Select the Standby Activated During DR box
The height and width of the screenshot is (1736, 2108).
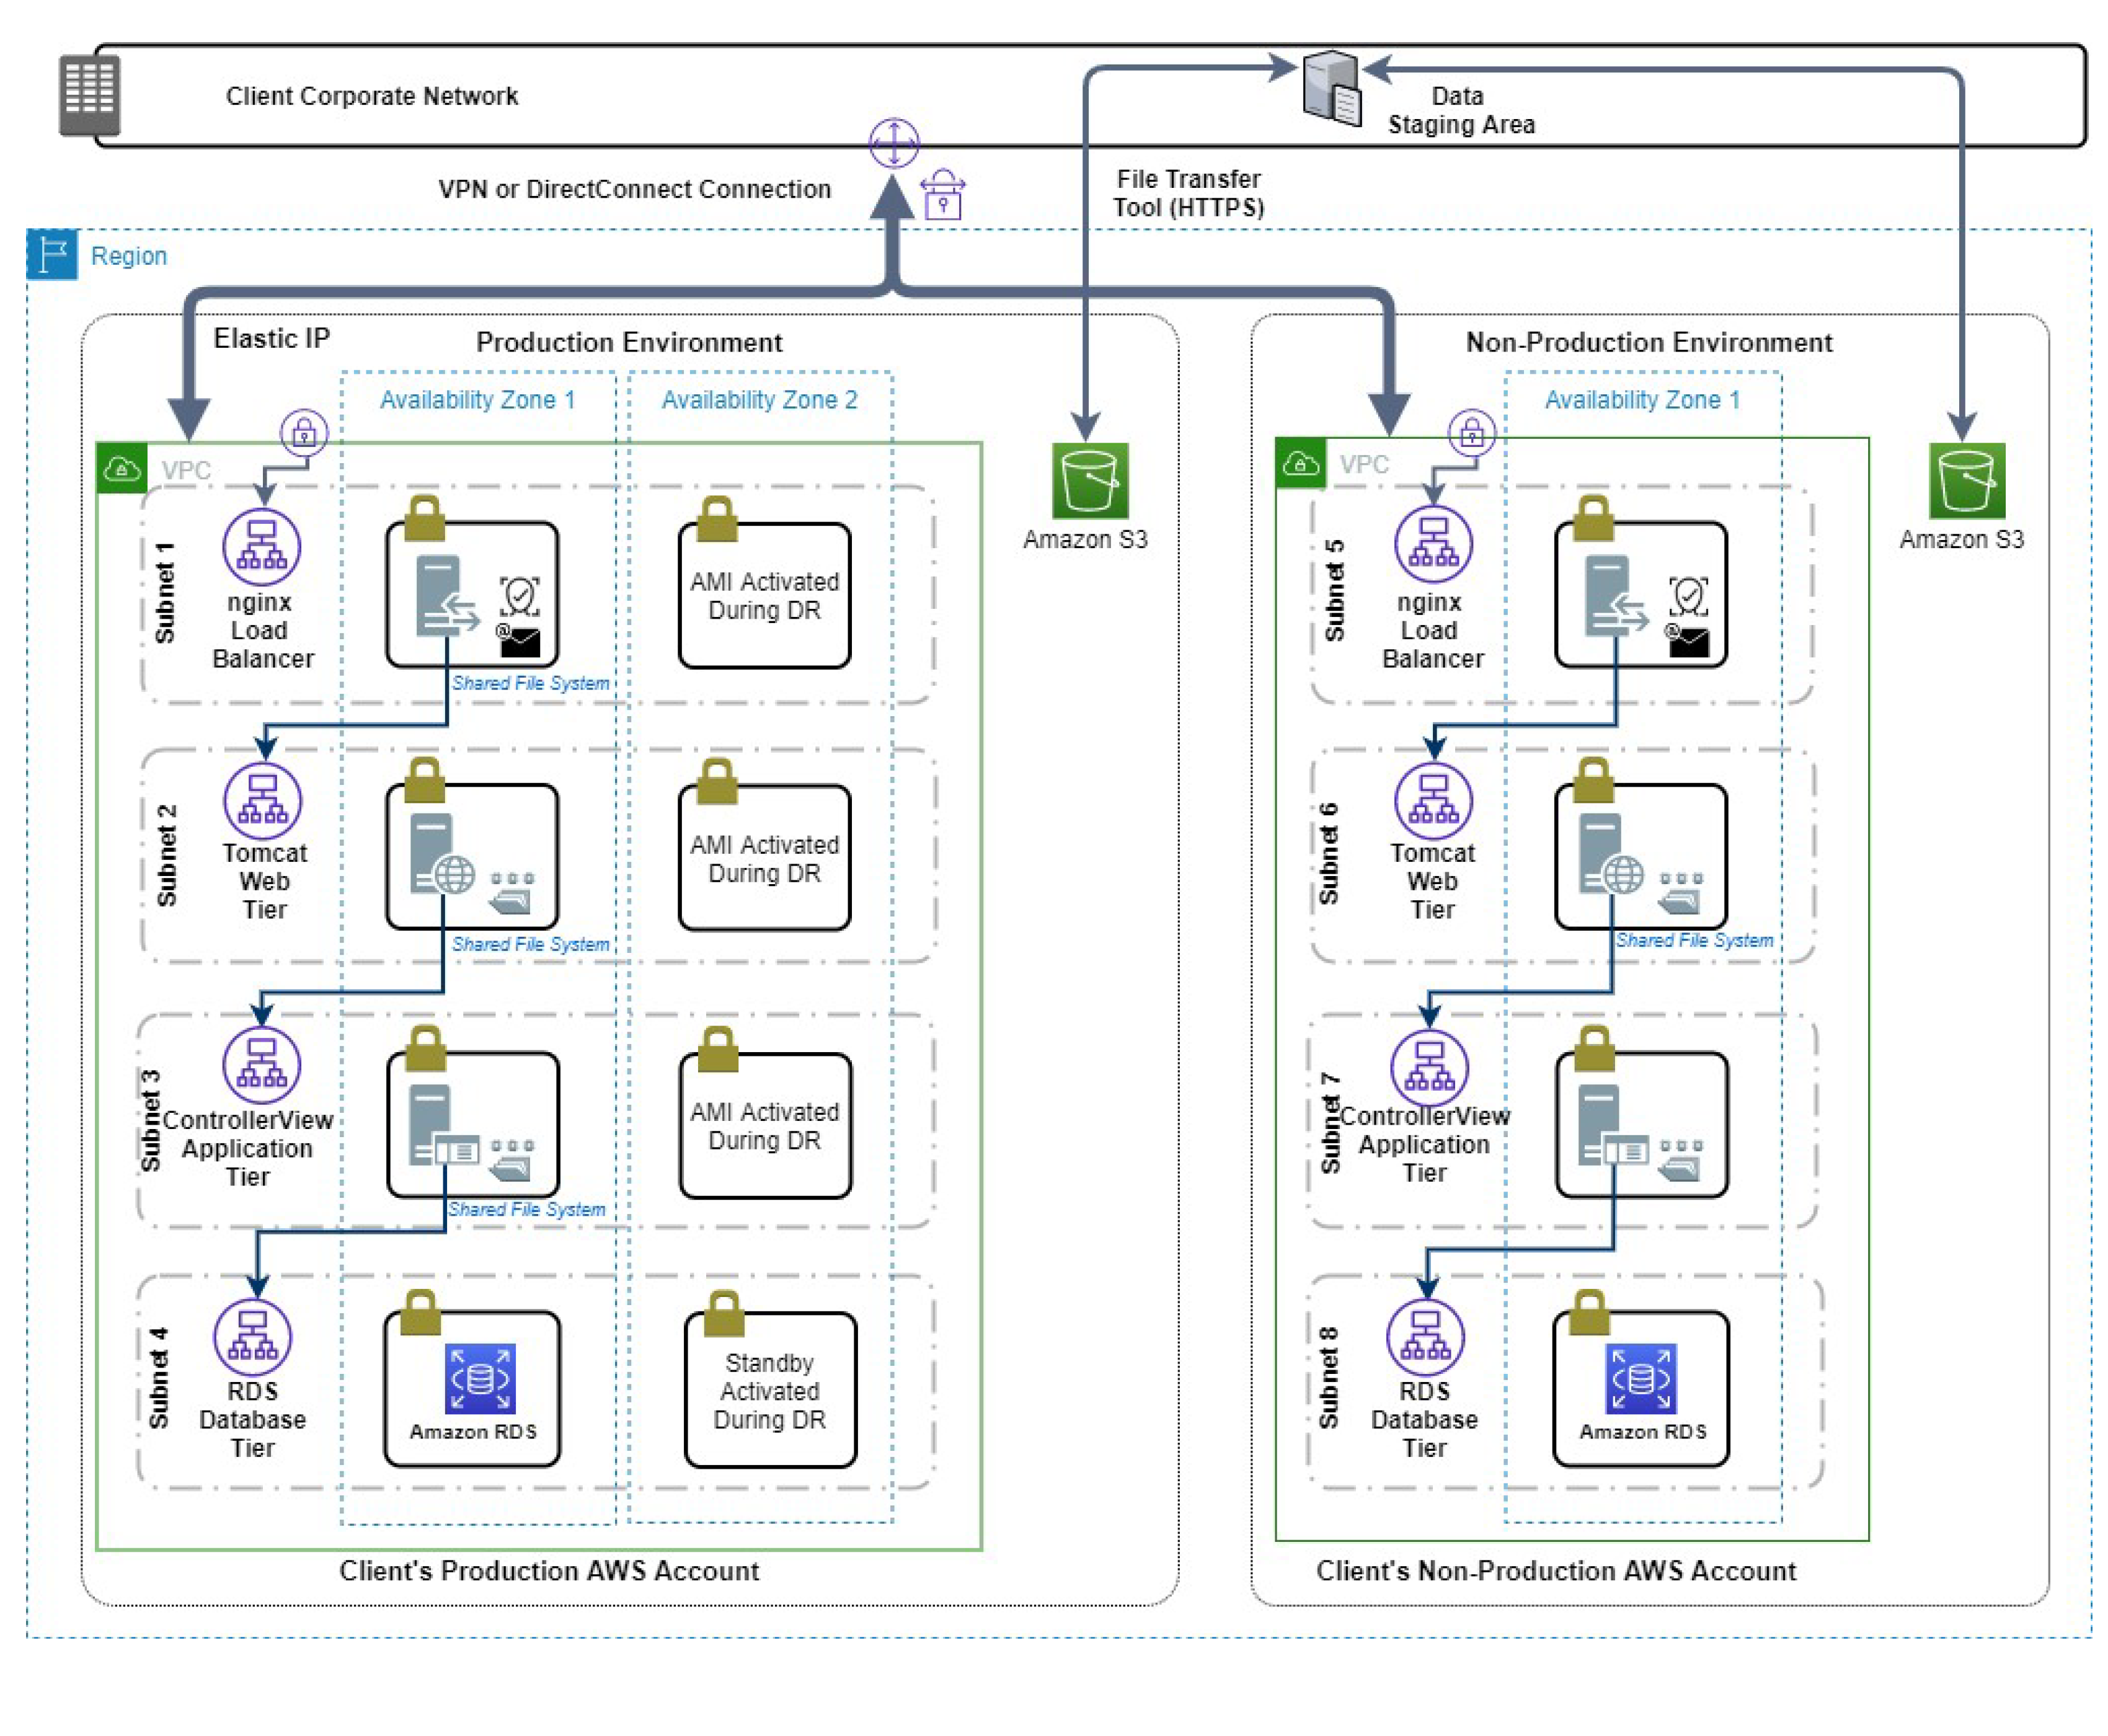point(766,1390)
